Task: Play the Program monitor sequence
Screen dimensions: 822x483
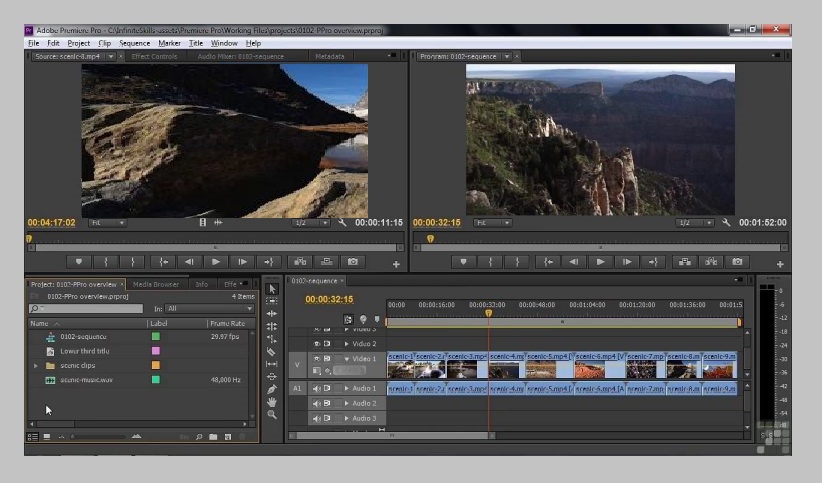Action: coord(600,262)
